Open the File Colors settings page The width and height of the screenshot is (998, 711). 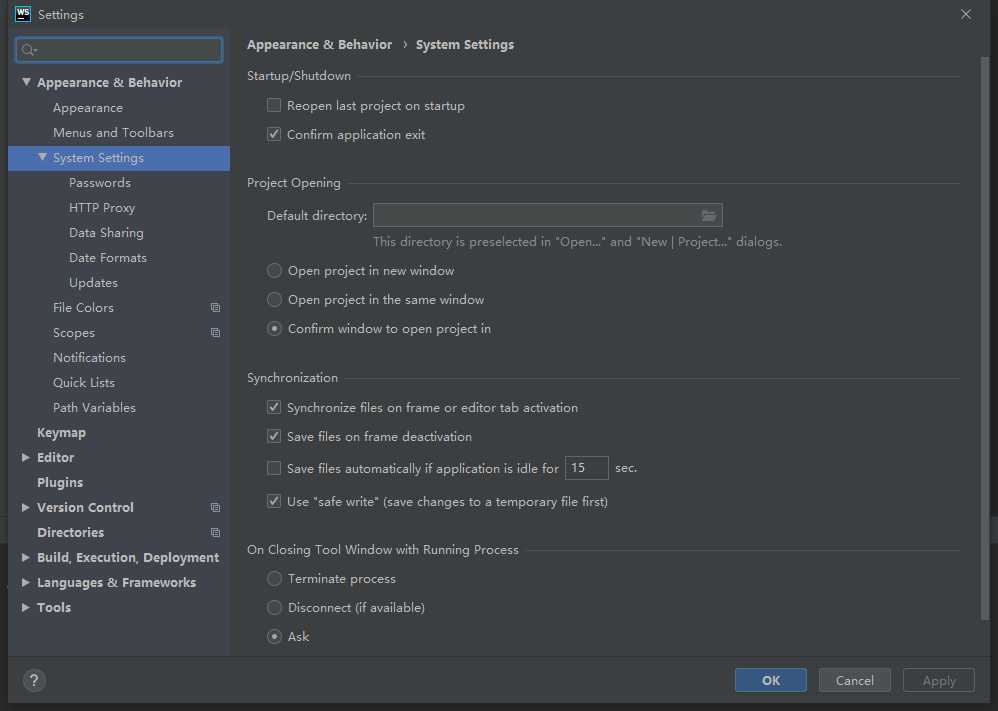tap(83, 307)
